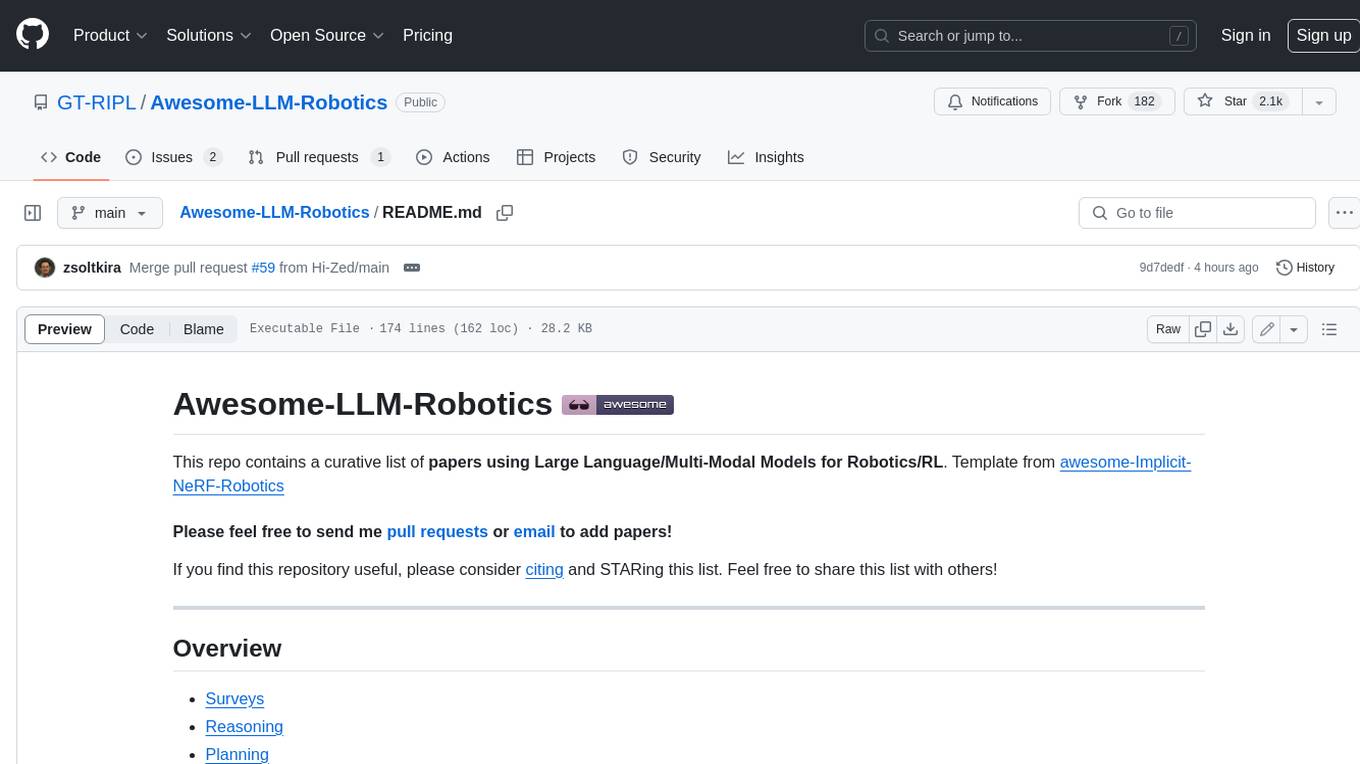Expand the Solutions menu
The image size is (1360, 764).
pos(208,35)
